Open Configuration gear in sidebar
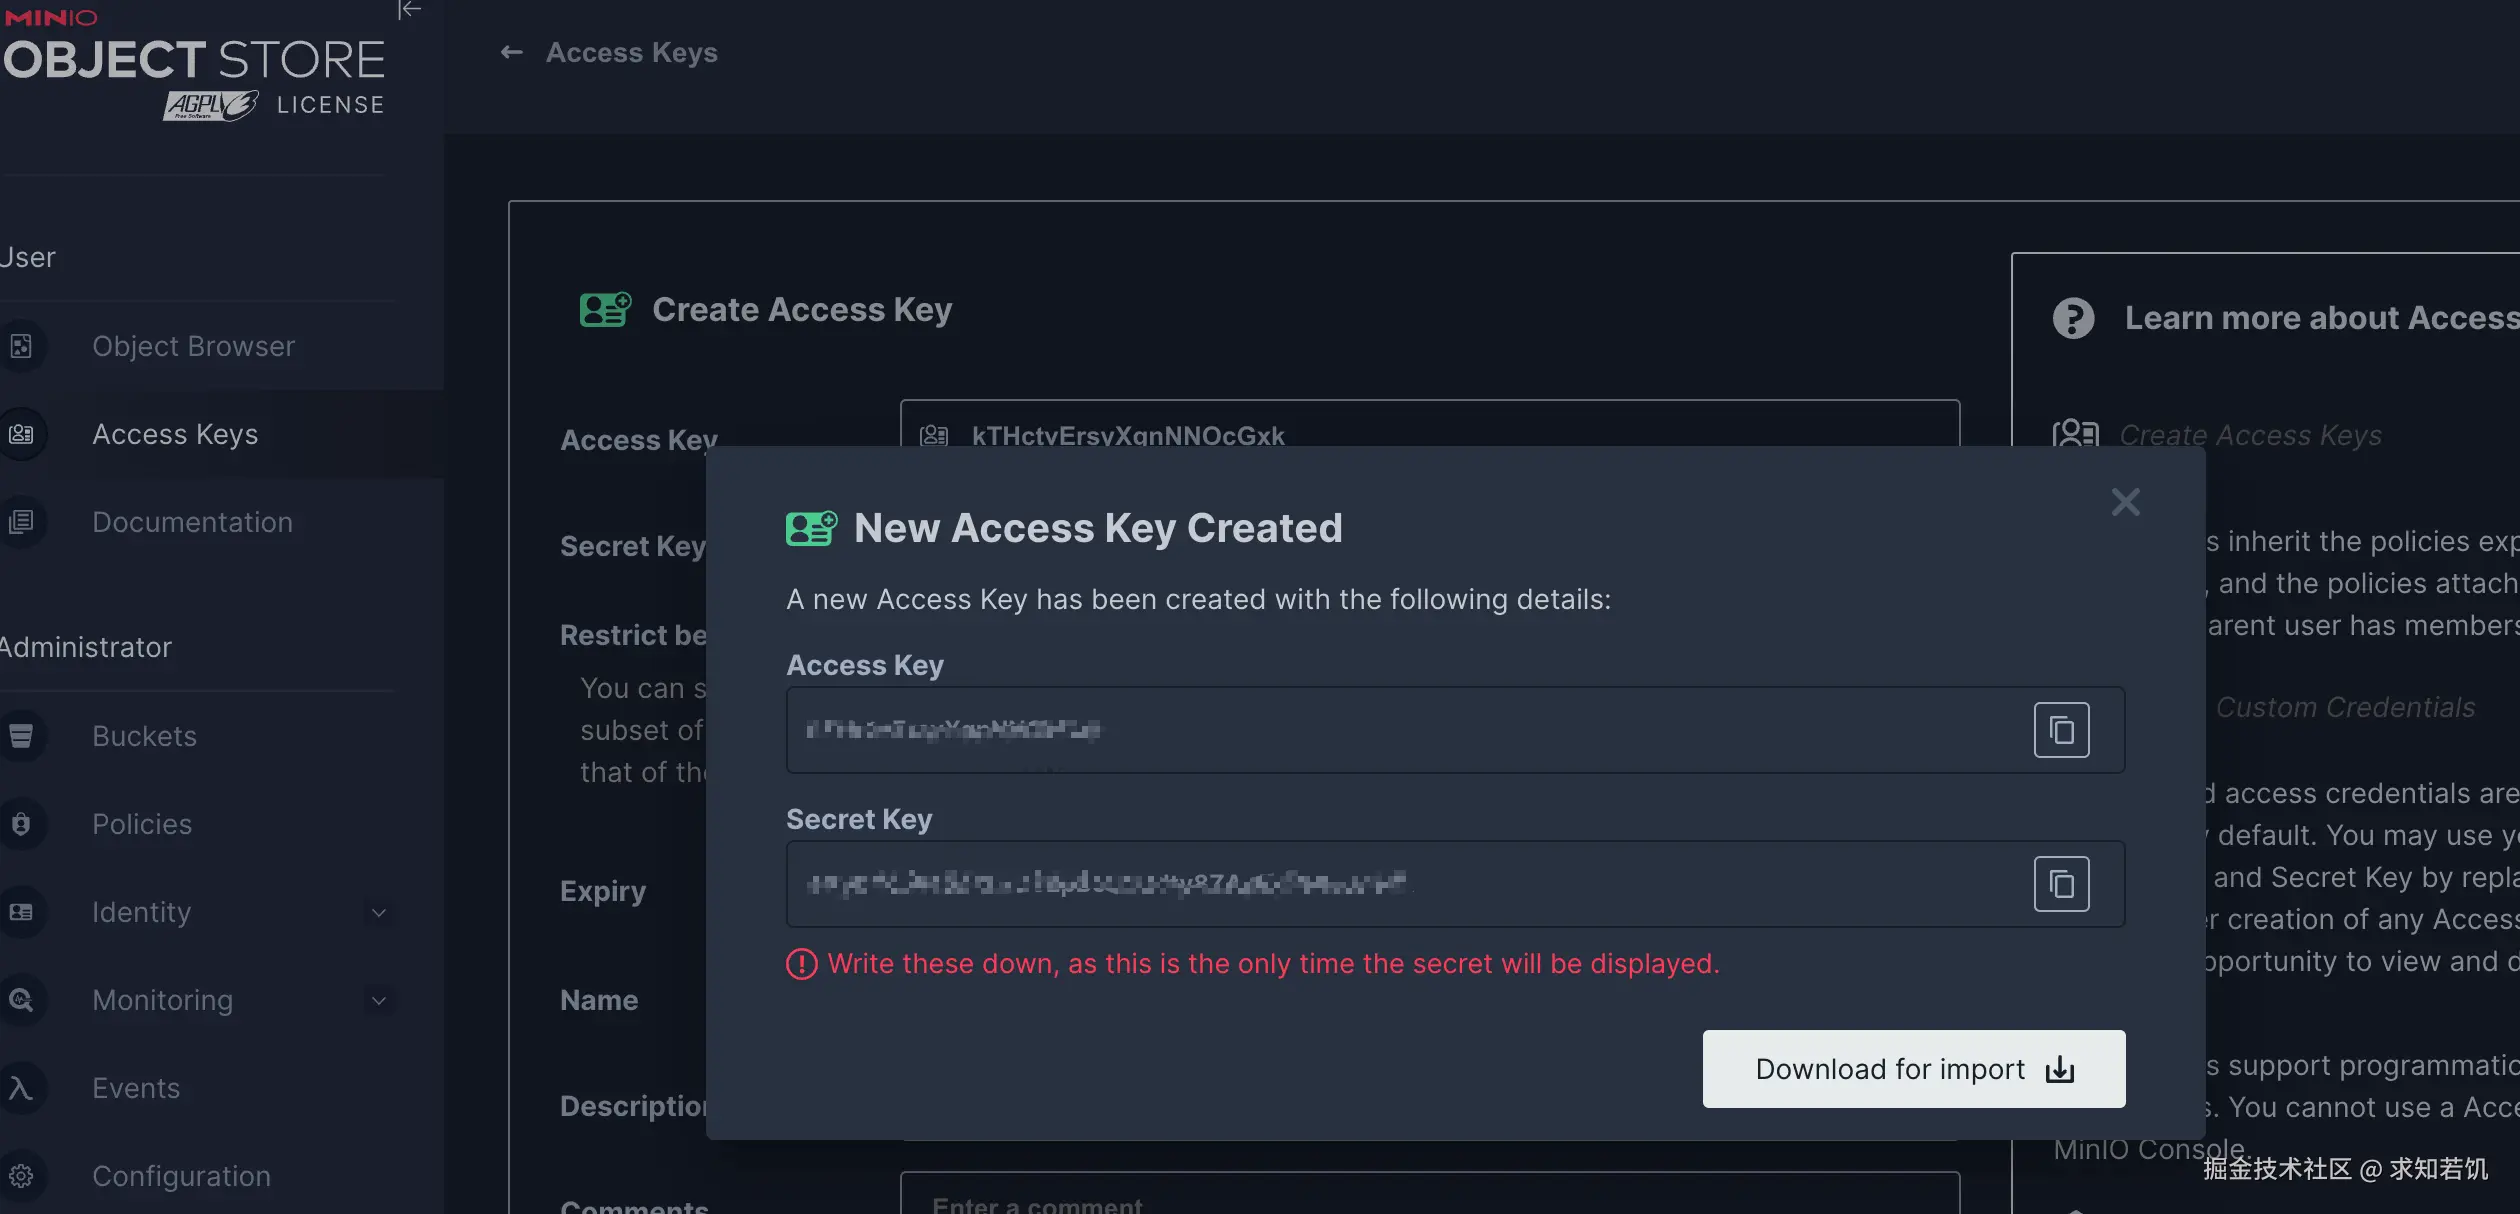This screenshot has width=2520, height=1214. pos(21,1176)
